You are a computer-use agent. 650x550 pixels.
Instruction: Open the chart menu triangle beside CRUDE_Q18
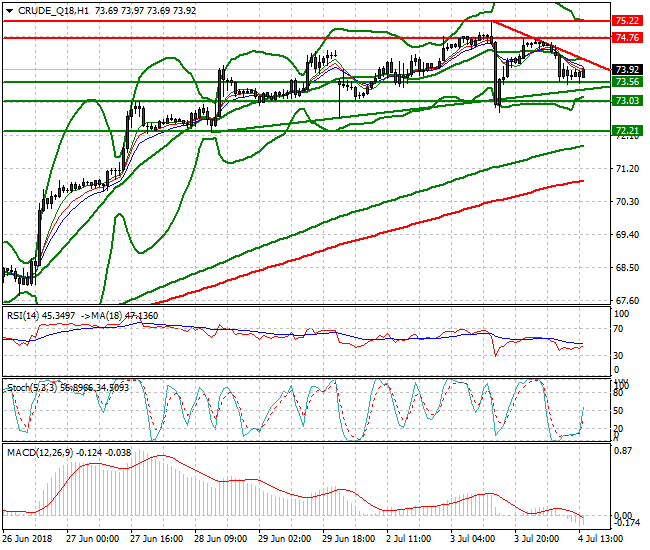10,11
